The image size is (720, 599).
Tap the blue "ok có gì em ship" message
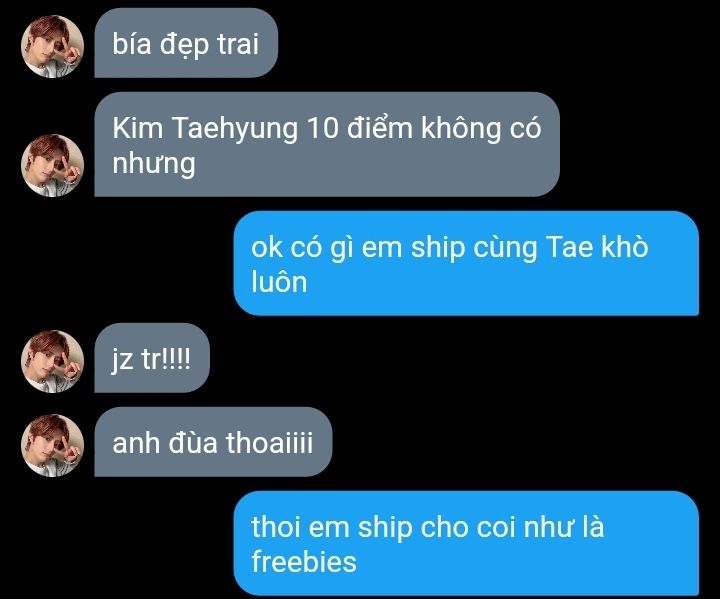pos(466,263)
